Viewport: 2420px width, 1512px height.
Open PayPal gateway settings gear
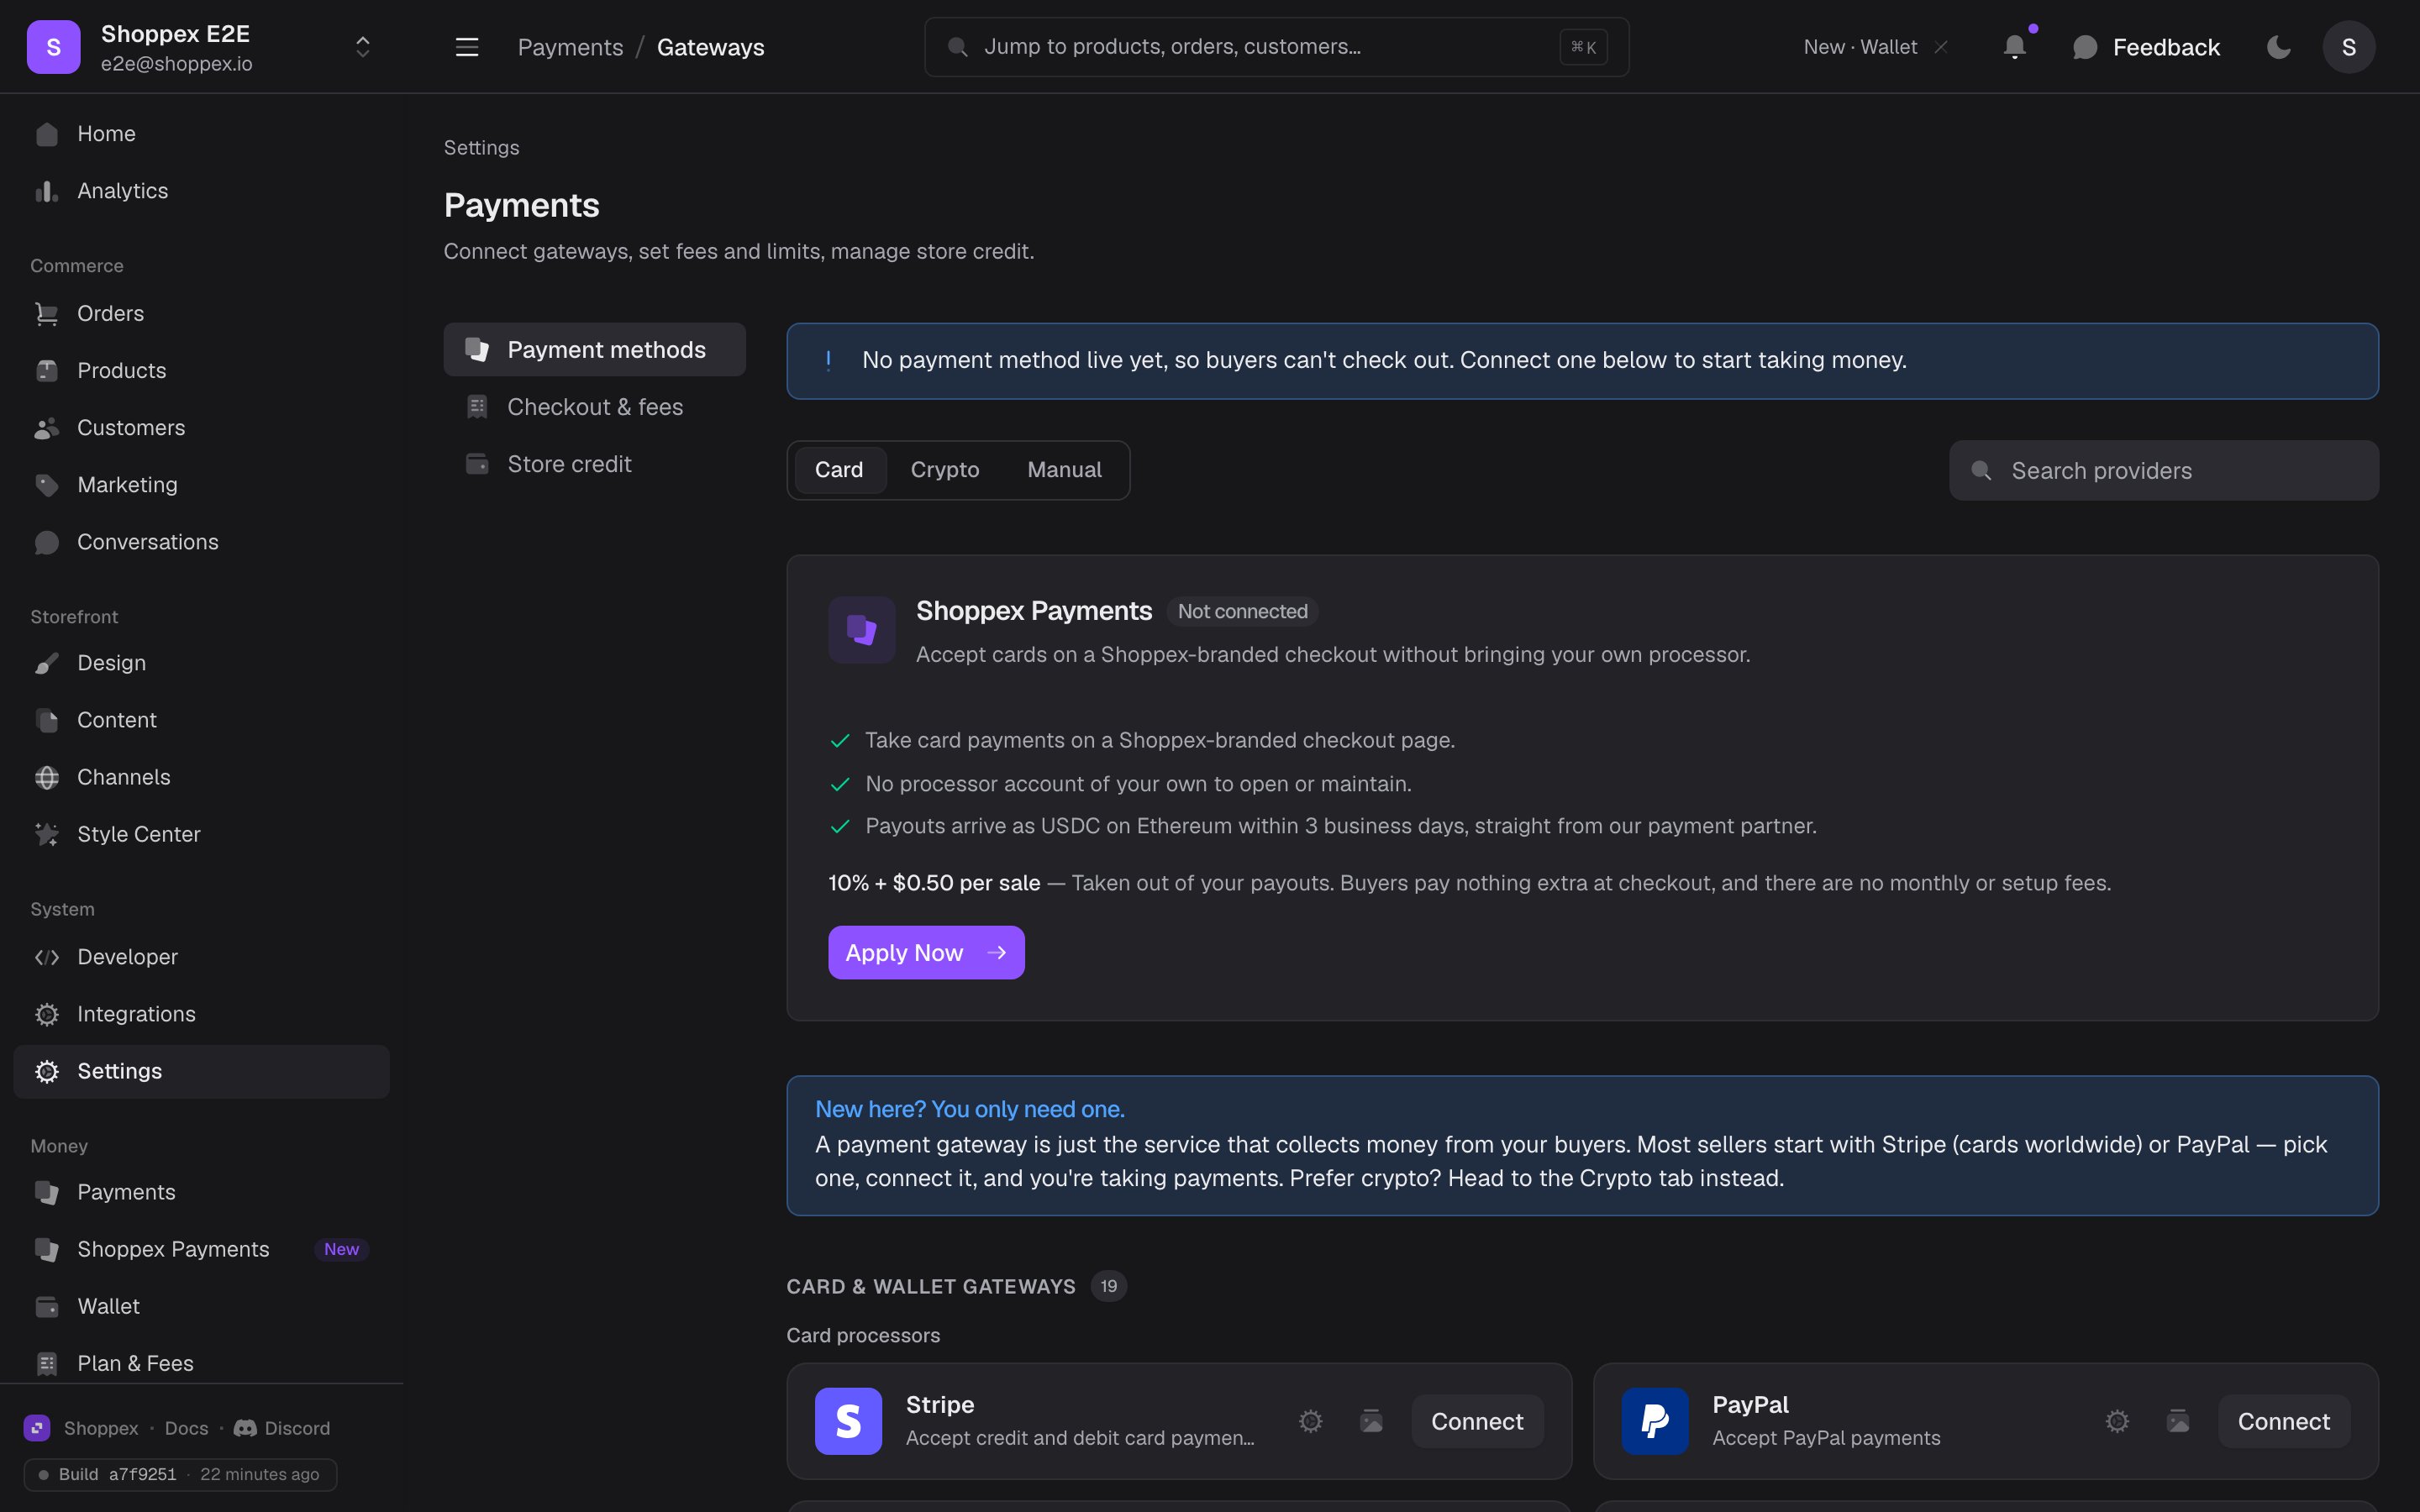click(x=2117, y=1421)
